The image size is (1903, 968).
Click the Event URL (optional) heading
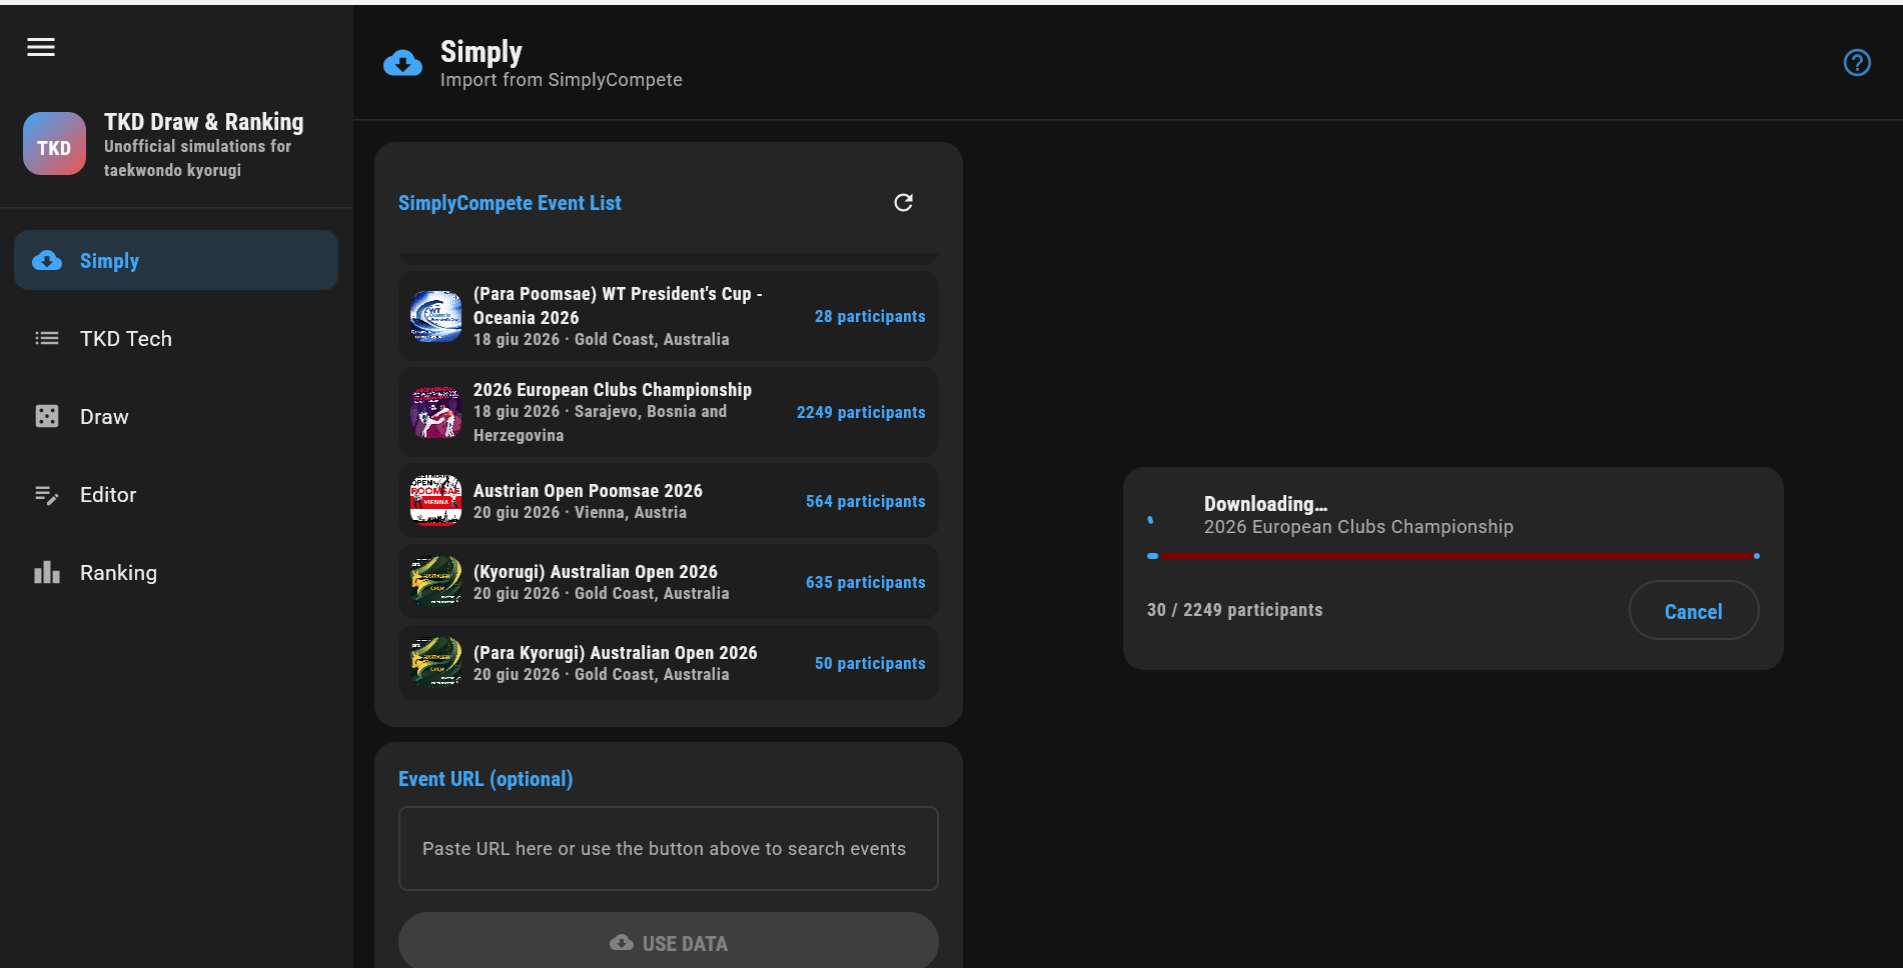coord(486,779)
